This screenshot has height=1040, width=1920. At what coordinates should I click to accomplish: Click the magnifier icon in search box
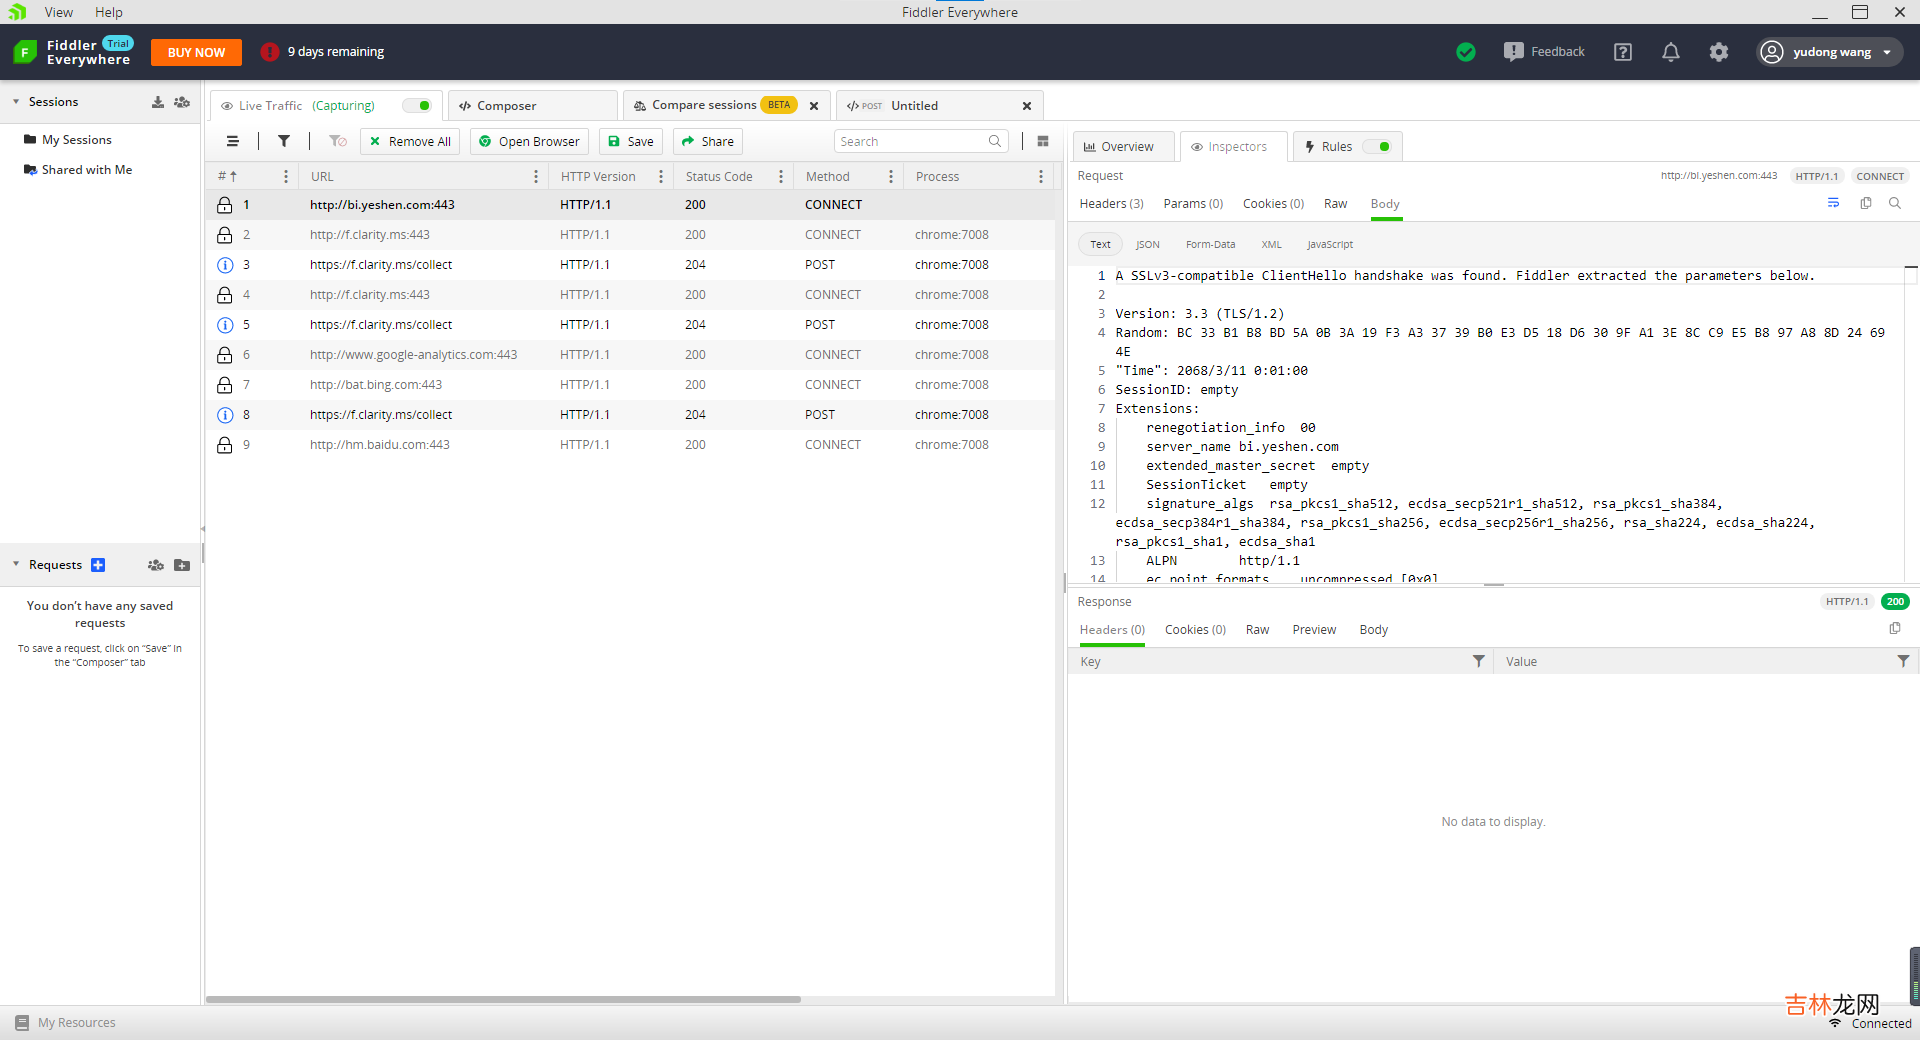coord(995,141)
